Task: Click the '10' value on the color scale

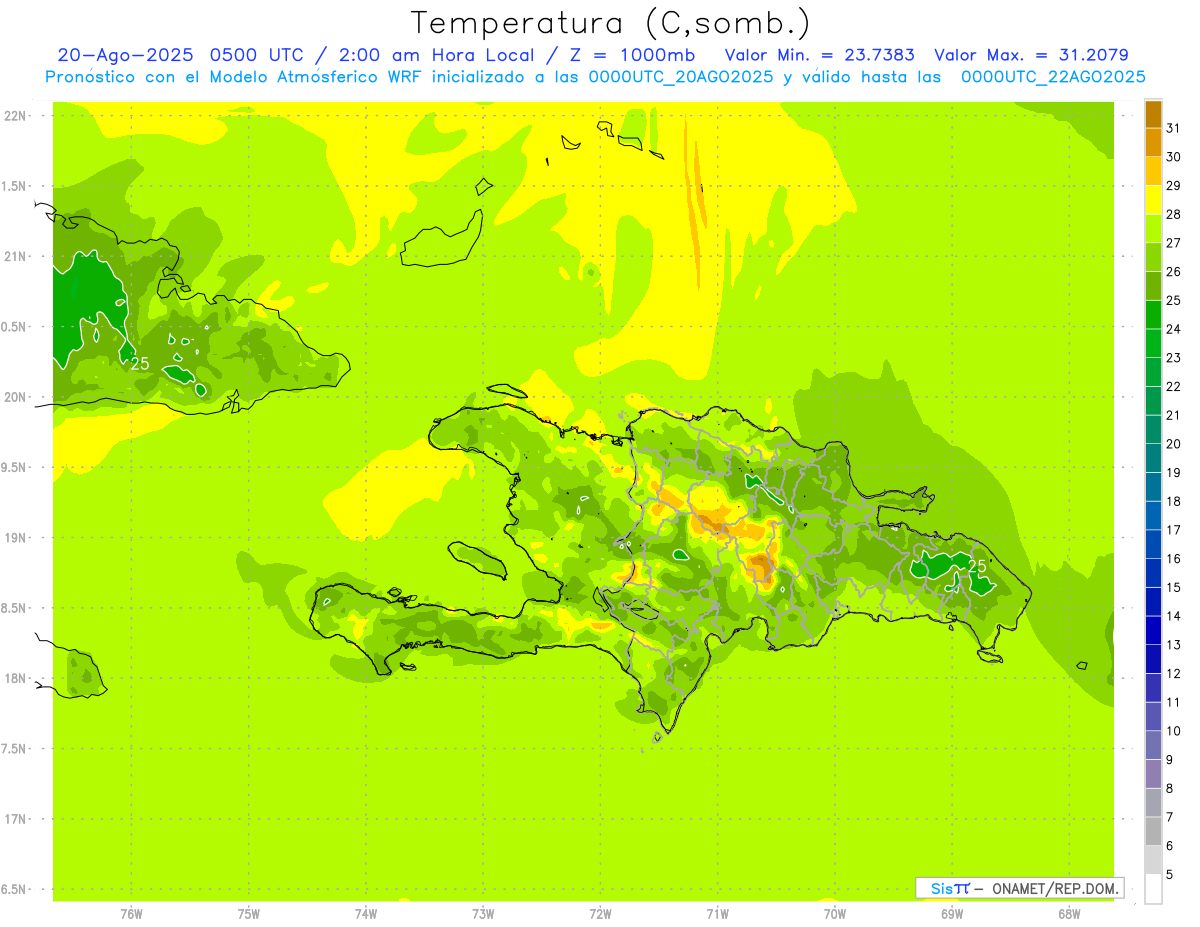Action: click(x=1174, y=731)
